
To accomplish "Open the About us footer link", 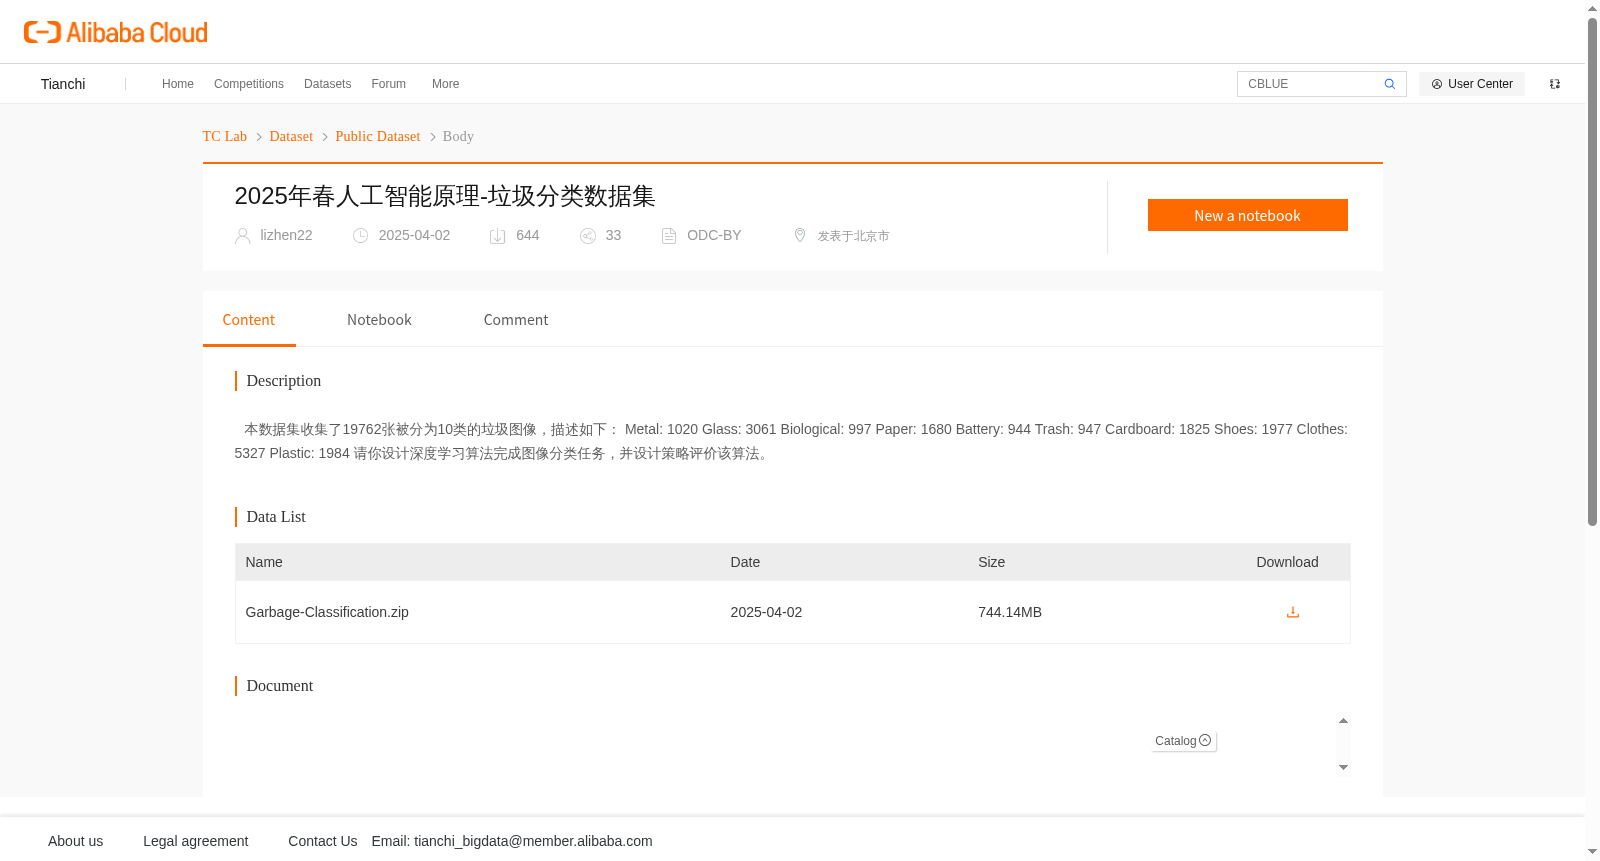I will click(x=76, y=841).
